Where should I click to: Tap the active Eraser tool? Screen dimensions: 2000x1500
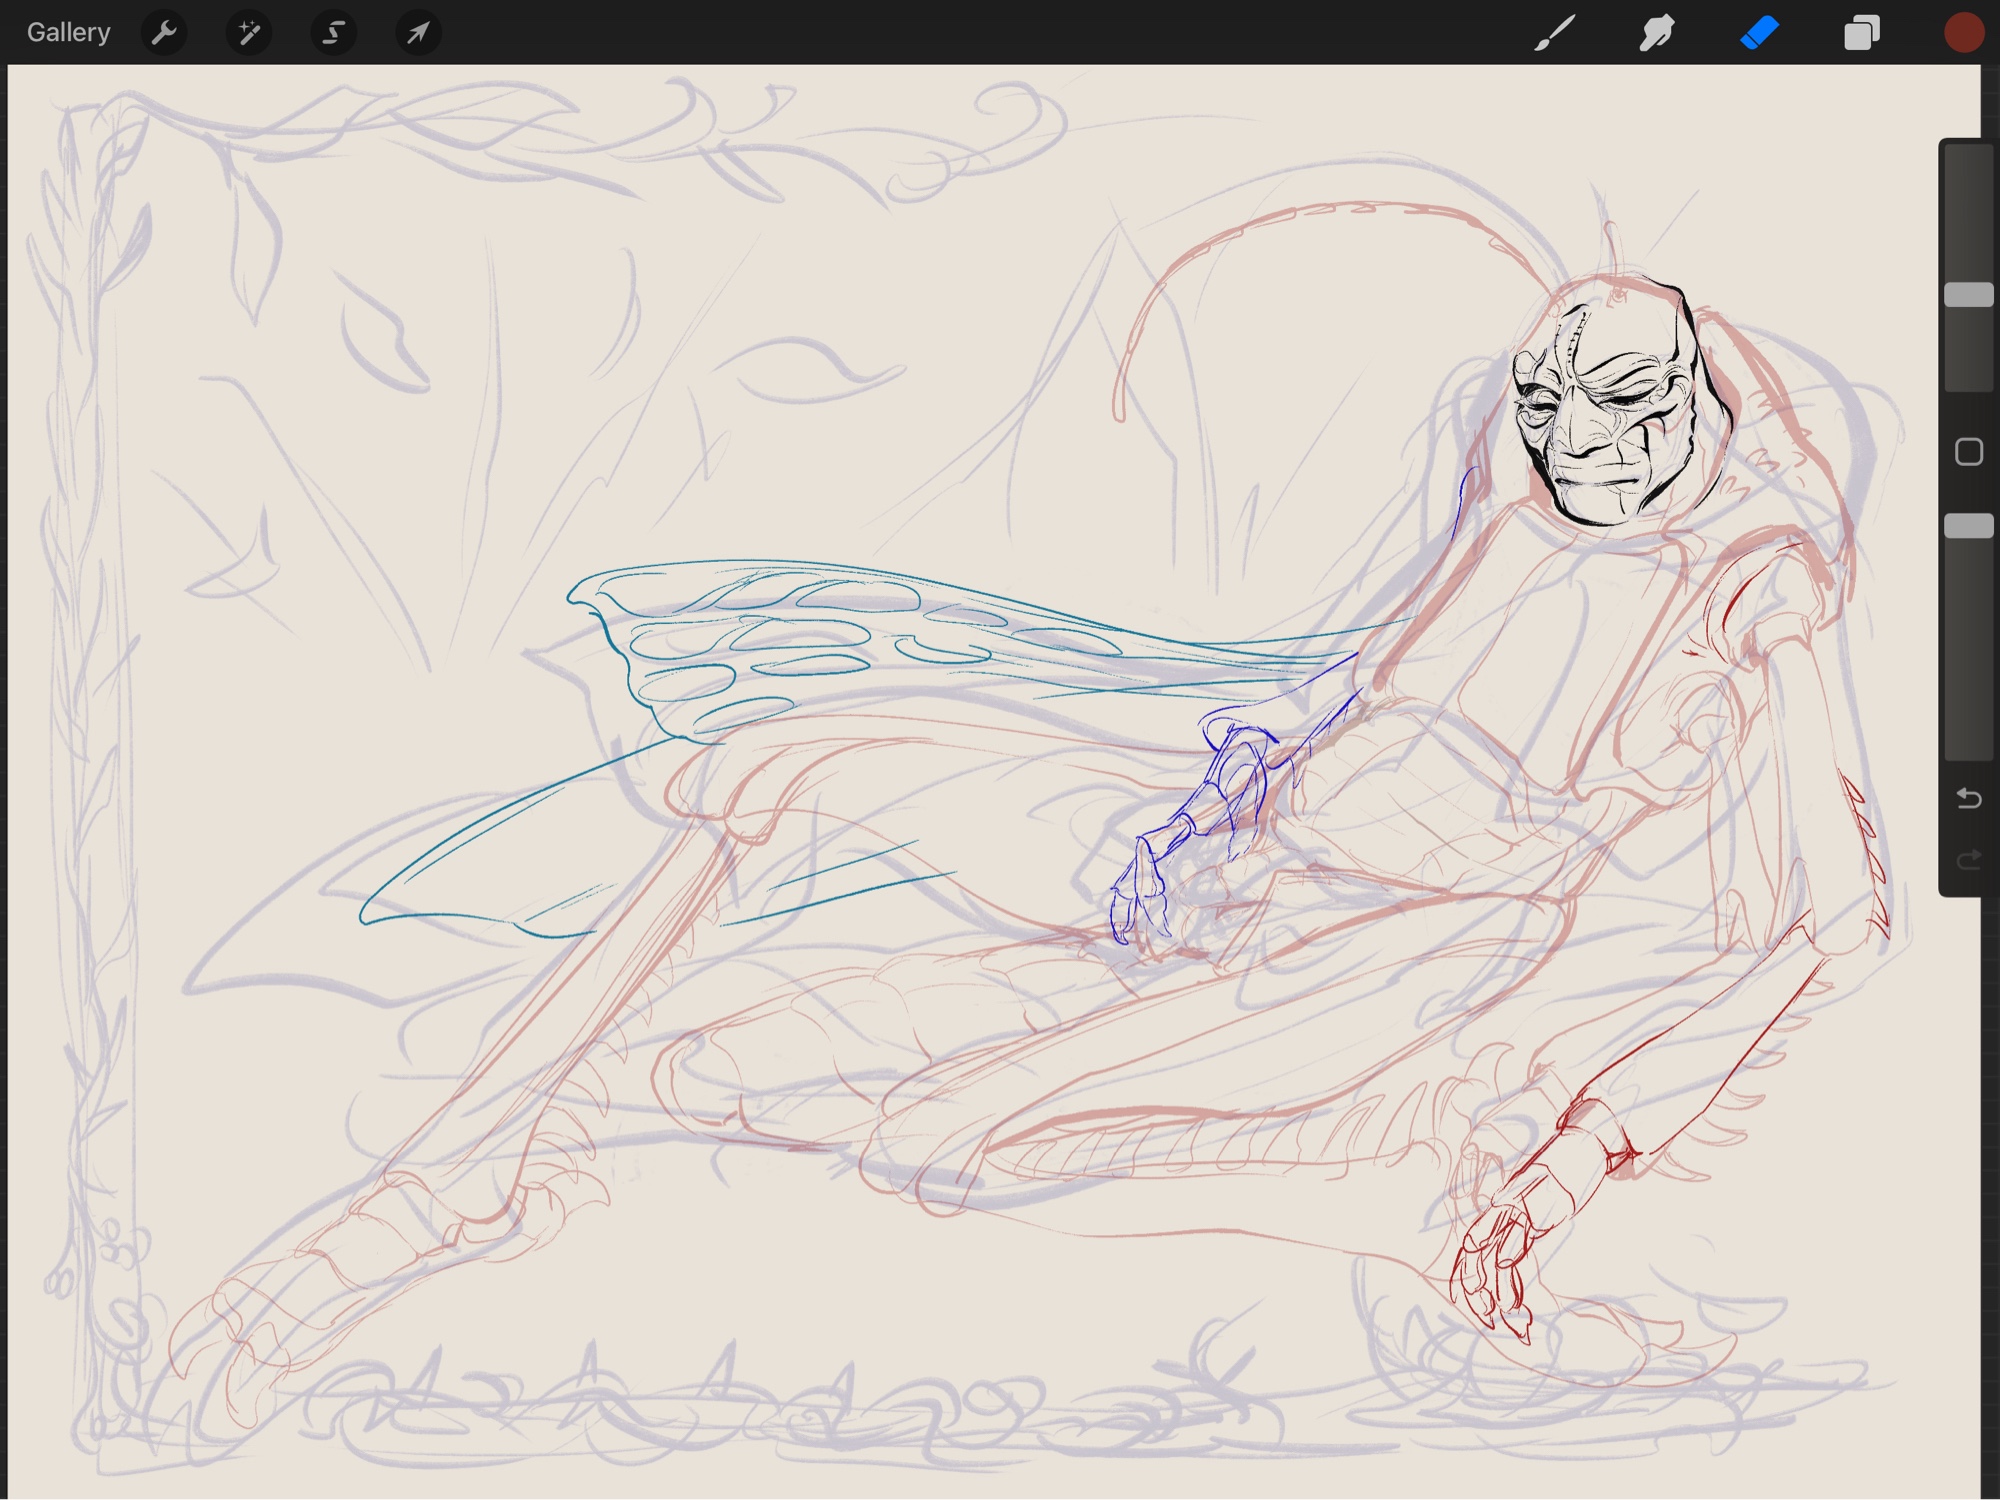(1759, 33)
